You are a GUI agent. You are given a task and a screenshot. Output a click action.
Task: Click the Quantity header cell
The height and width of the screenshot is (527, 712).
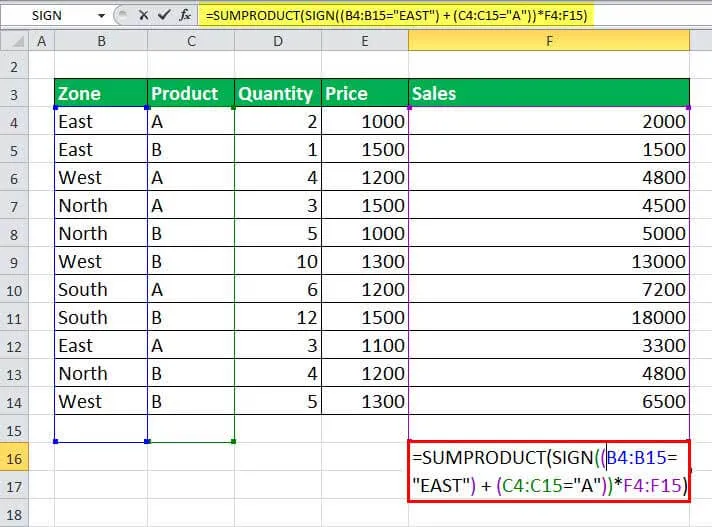pyautogui.click(x=278, y=93)
